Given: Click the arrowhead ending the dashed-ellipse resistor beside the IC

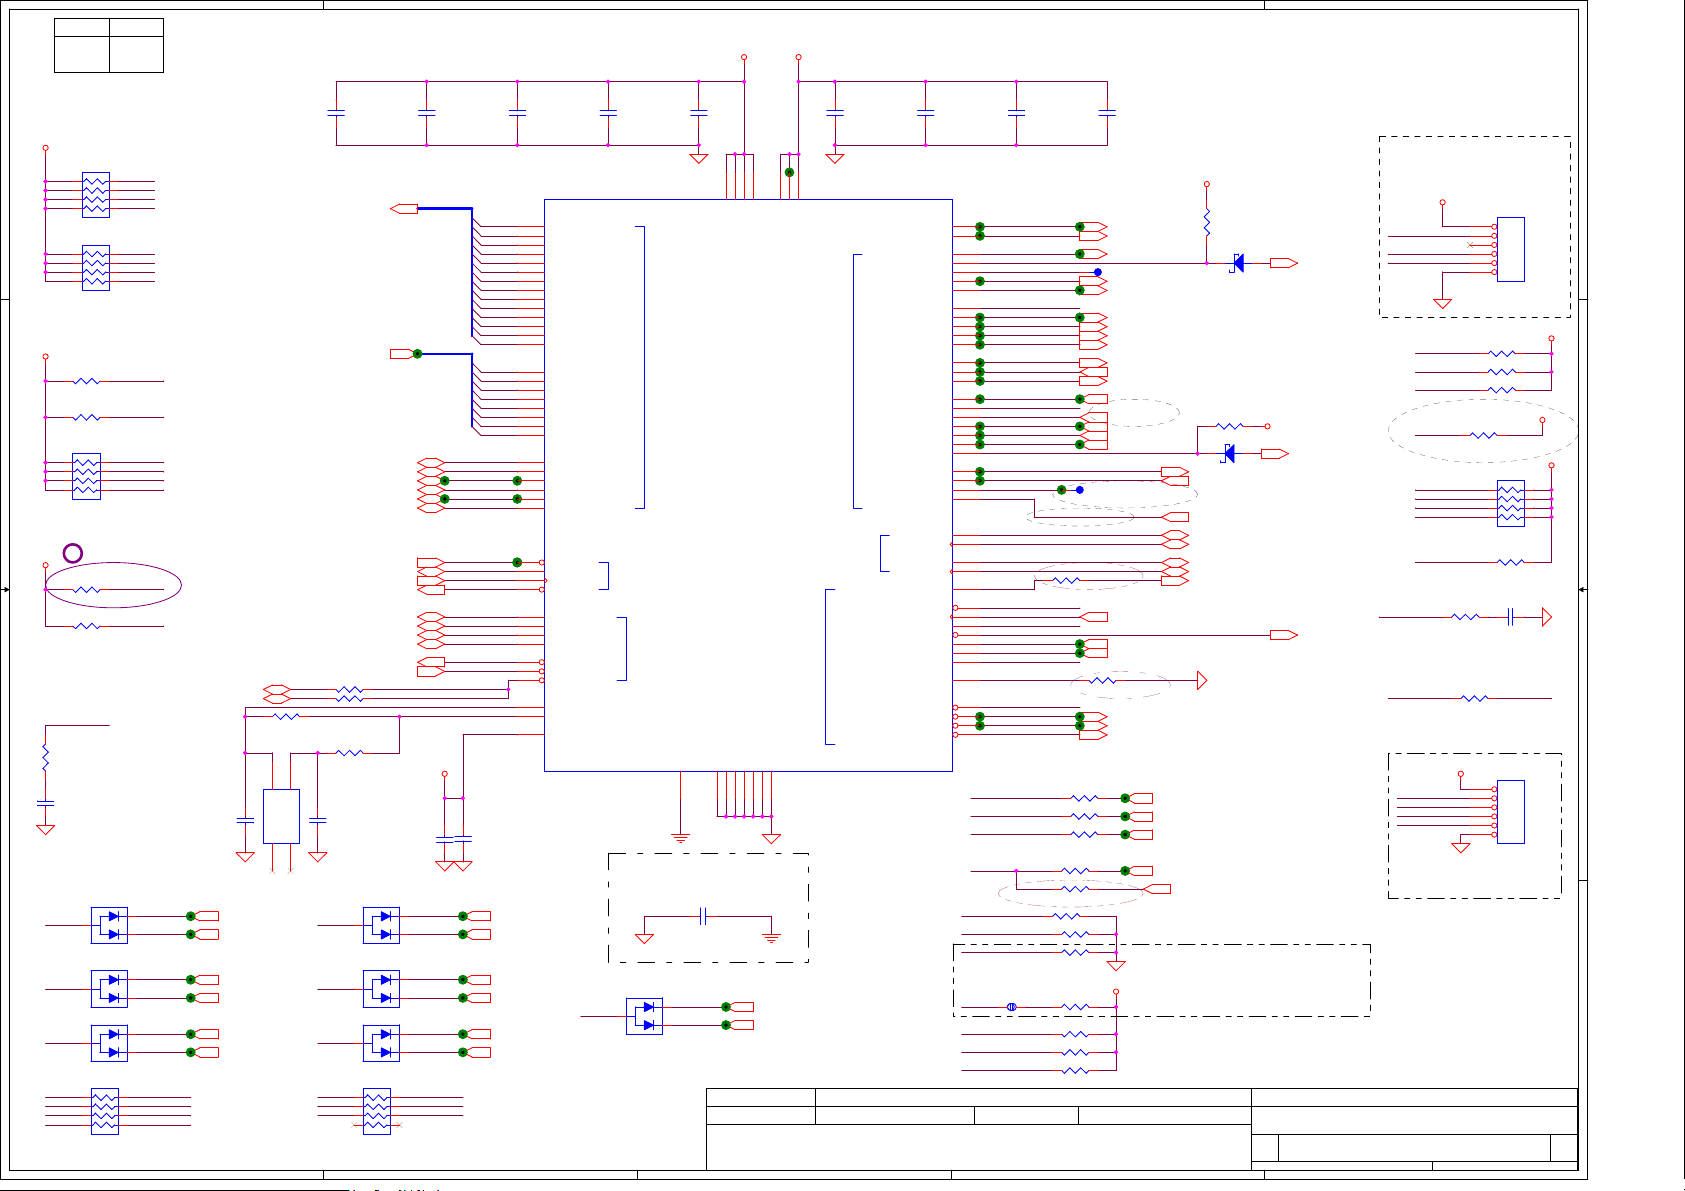Looking at the screenshot, I should (1202, 681).
